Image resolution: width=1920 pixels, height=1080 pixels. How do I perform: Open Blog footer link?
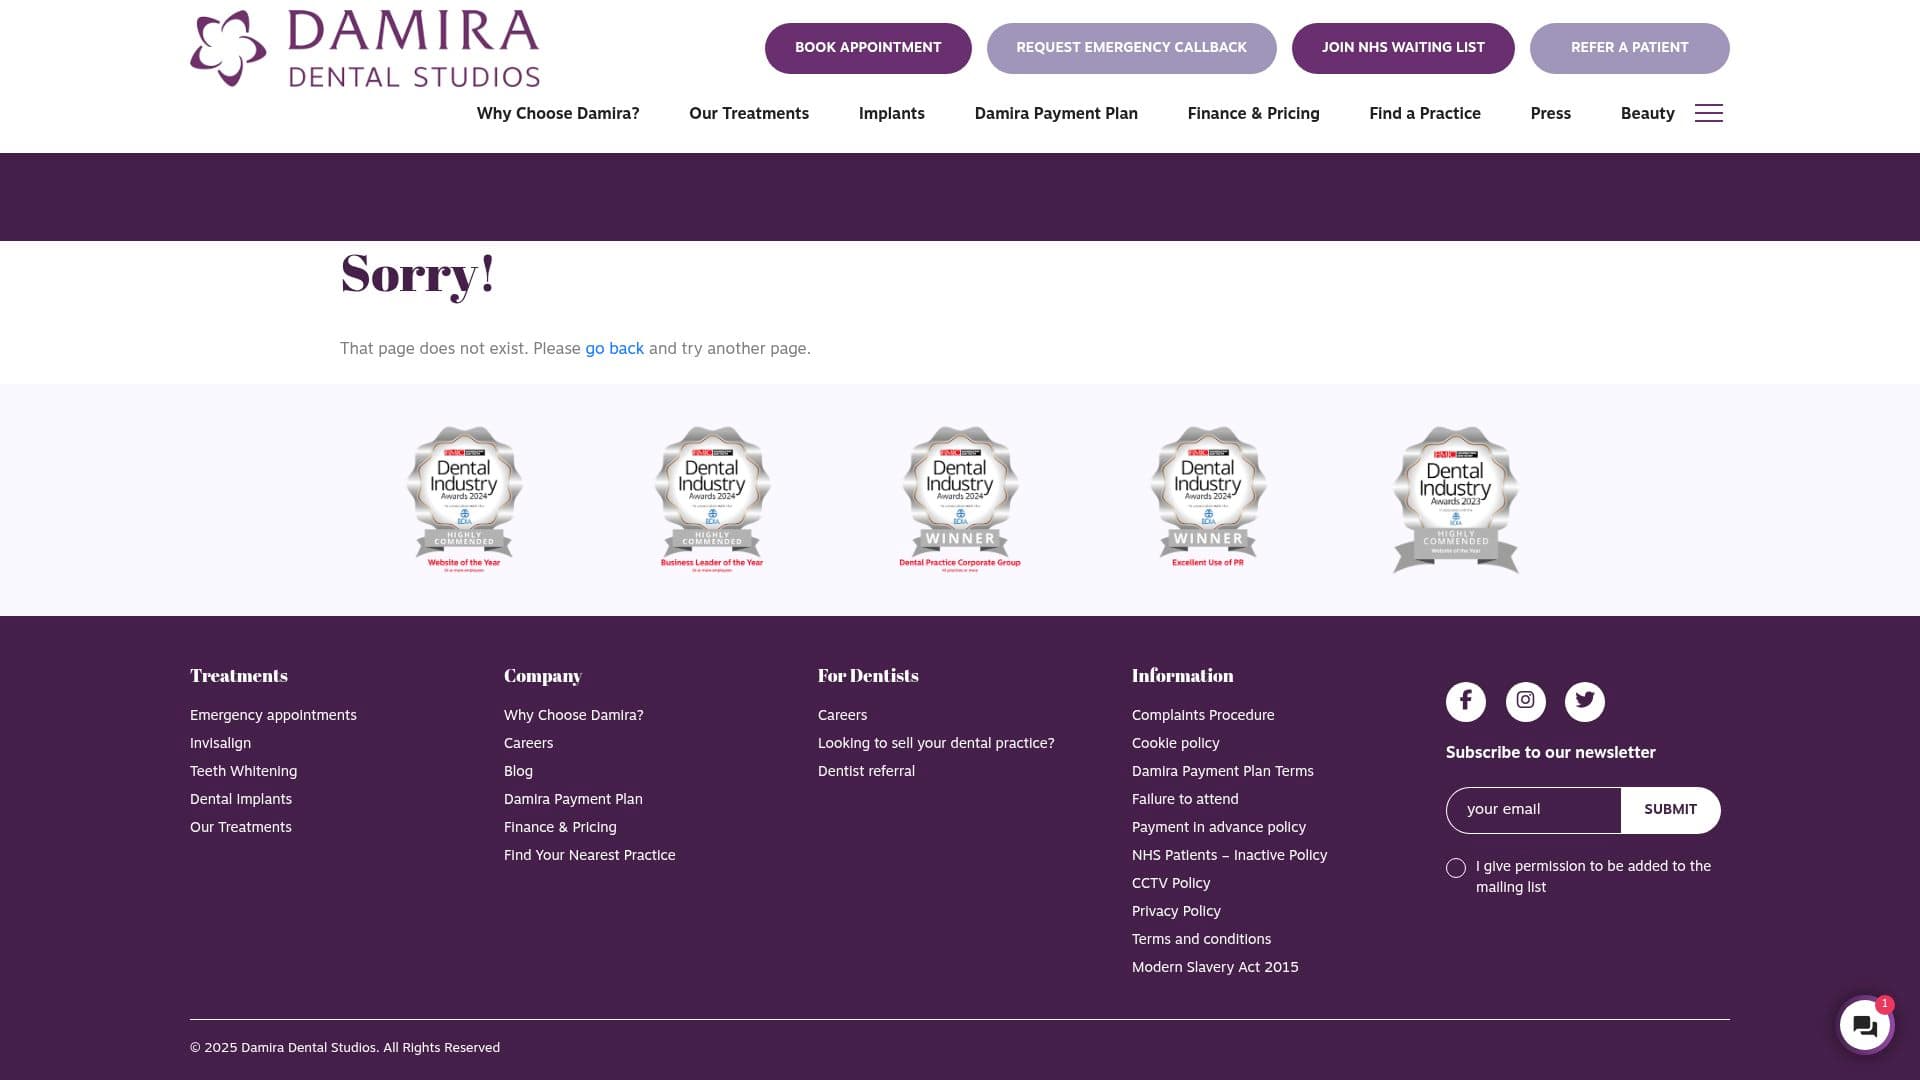pyautogui.click(x=518, y=771)
